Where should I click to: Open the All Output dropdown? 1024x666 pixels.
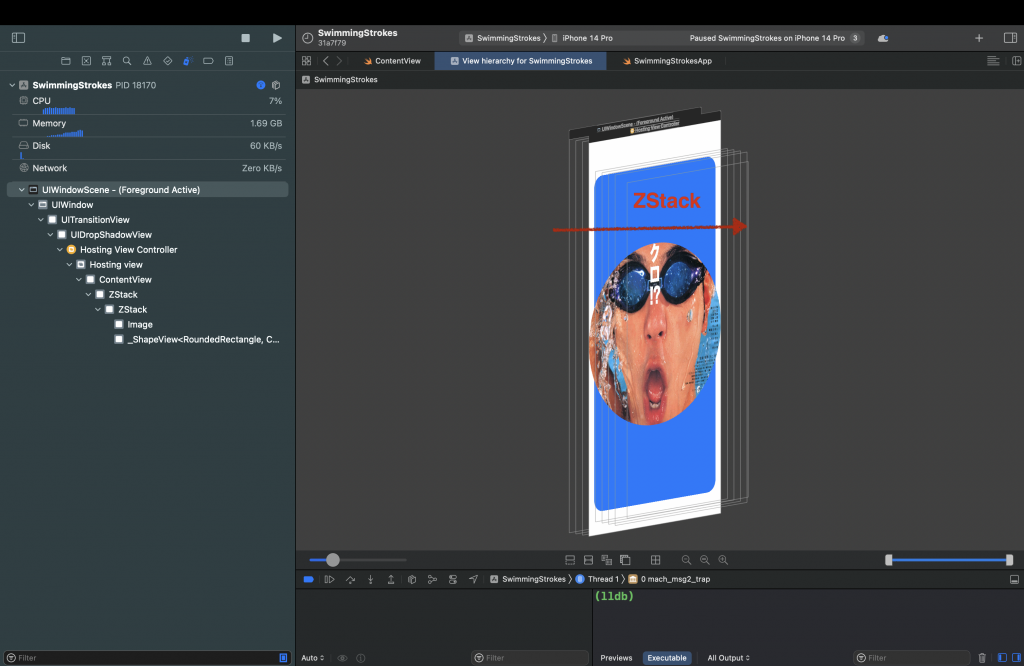point(728,658)
